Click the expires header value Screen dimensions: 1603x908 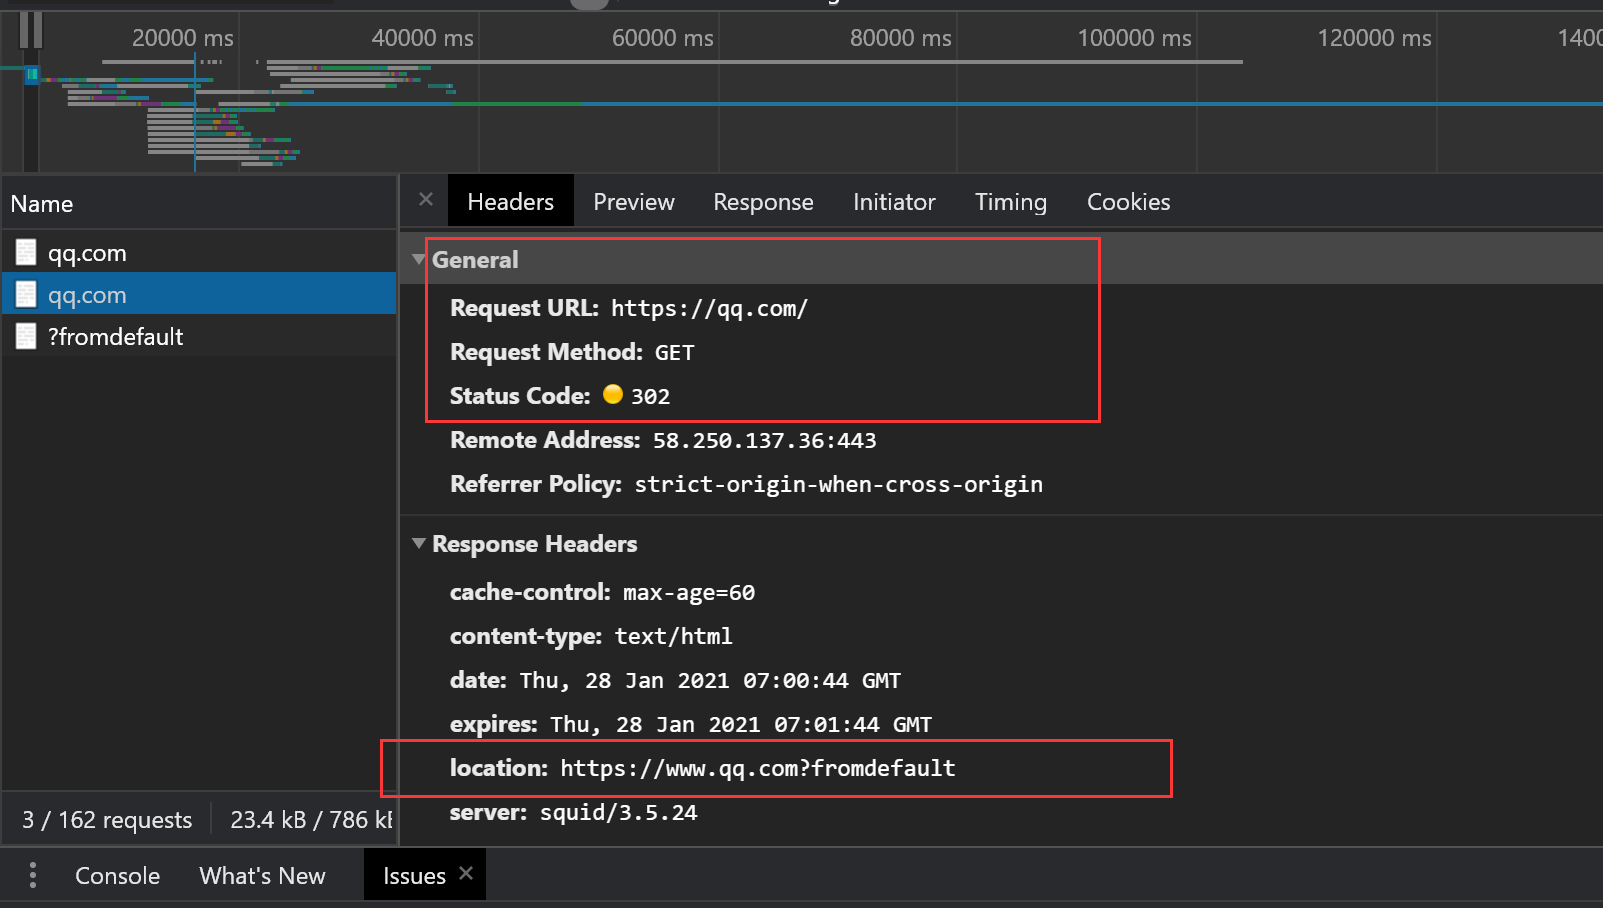pos(741,724)
